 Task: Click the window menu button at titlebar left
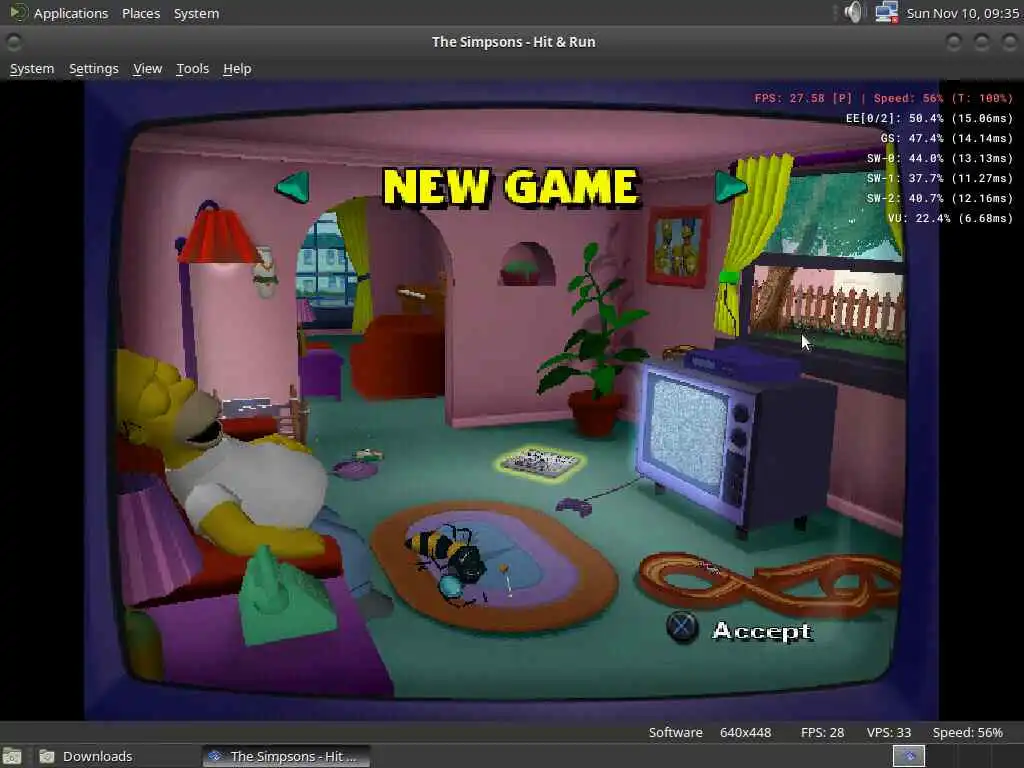coord(14,42)
